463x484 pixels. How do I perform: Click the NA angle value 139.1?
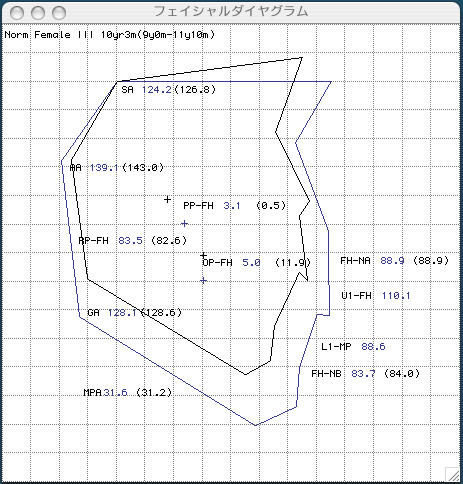104,167
